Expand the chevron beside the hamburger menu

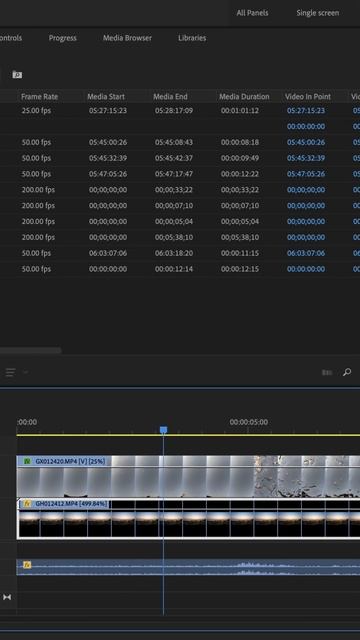pos(25,372)
